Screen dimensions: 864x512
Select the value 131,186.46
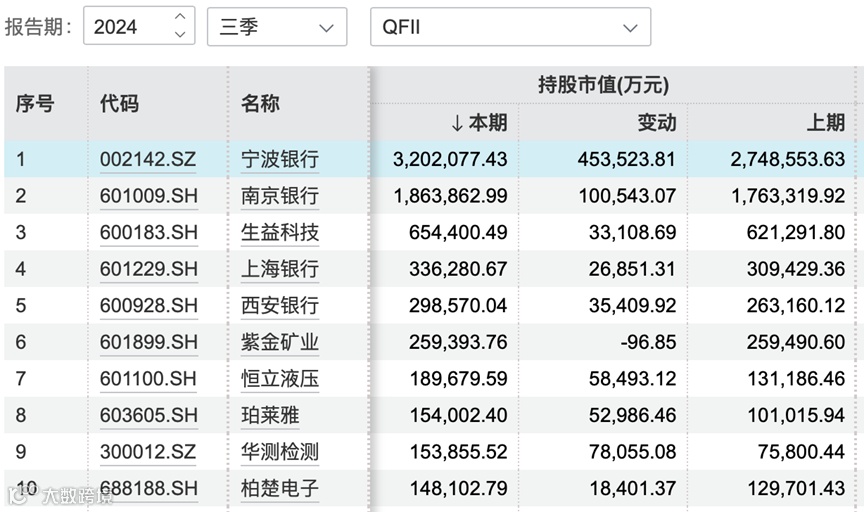[x=796, y=379]
